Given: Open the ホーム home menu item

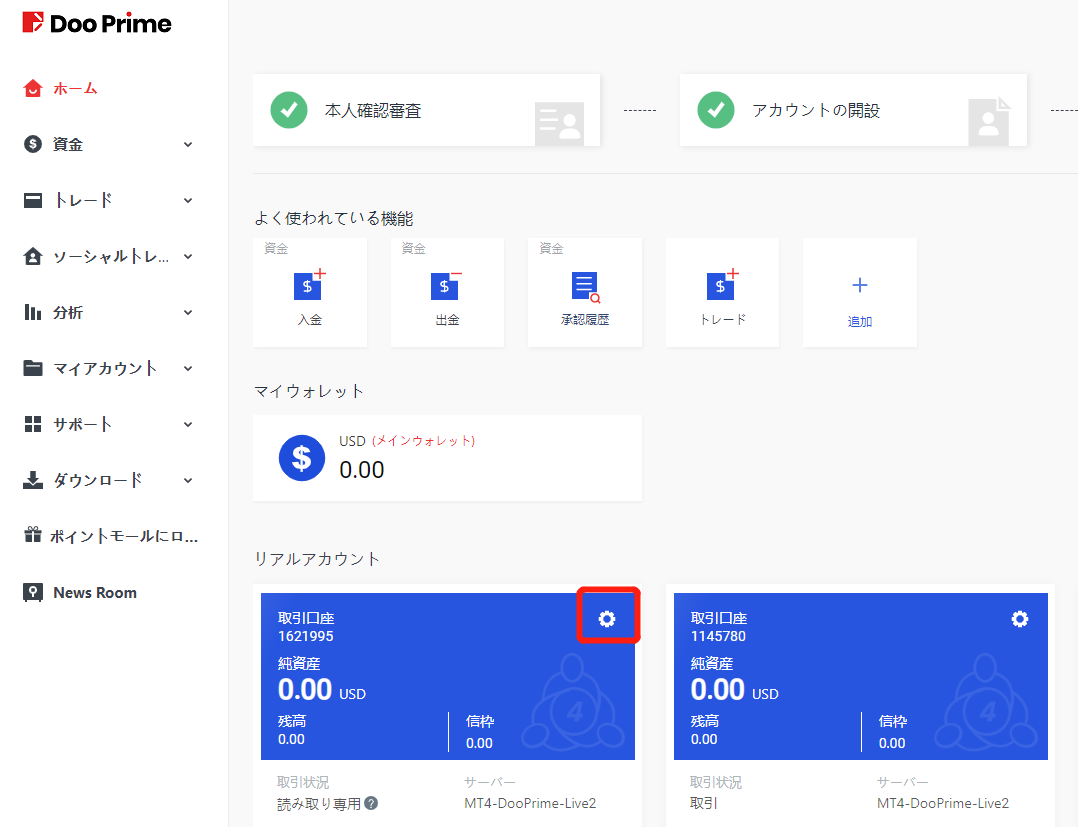Looking at the screenshot, I should pyautogui.click(x=75, y=89).
